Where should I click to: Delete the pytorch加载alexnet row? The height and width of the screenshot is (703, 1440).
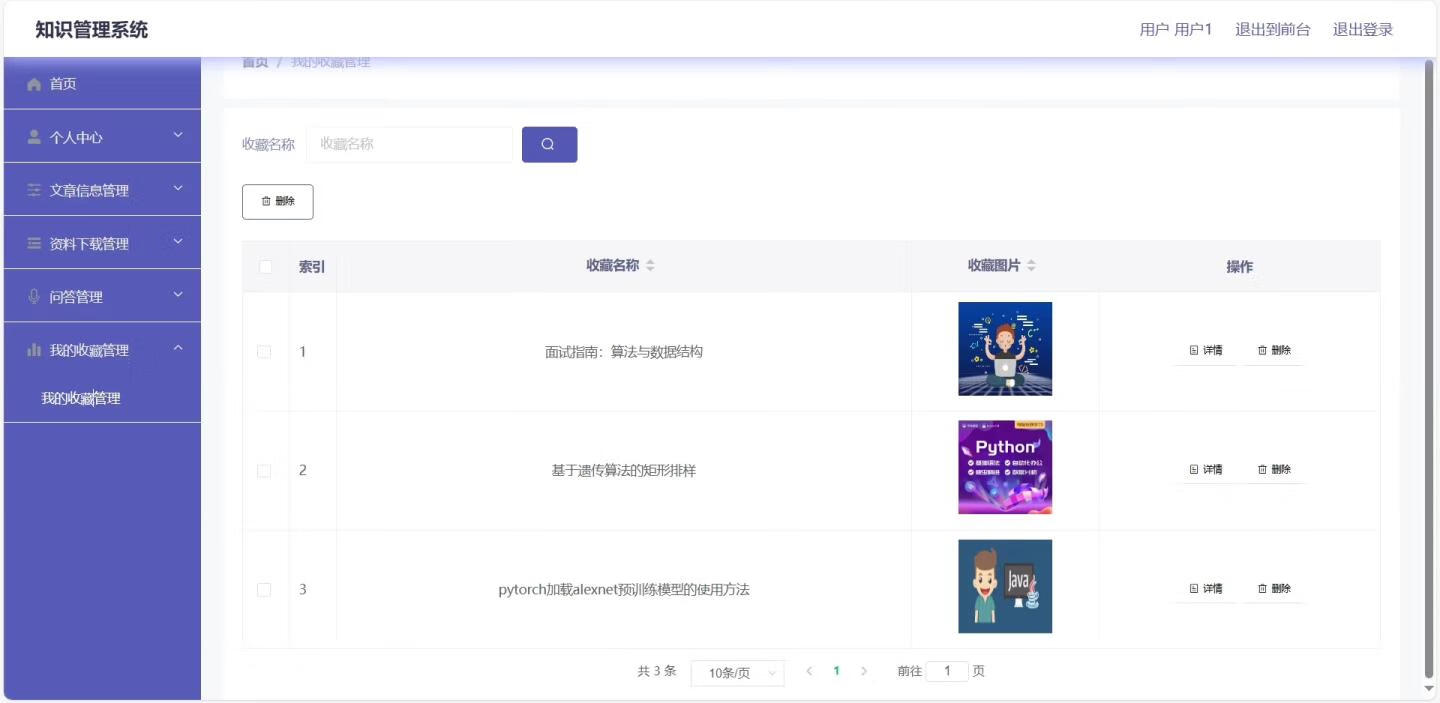point(1273,588)
